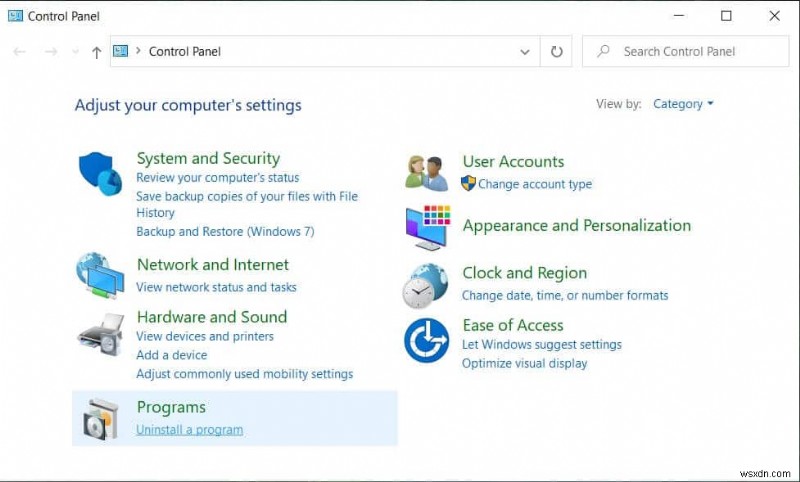Viewport: 800px width, 482px height.
Task: Open Change date, time, or number formats
Action: pos(564,295)
